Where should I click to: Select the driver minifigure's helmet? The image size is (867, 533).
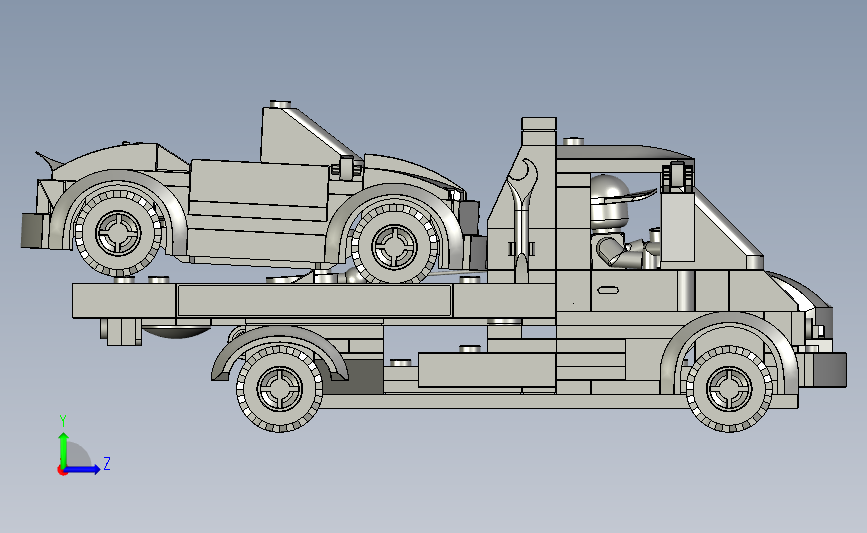click(x=610, y=201)
